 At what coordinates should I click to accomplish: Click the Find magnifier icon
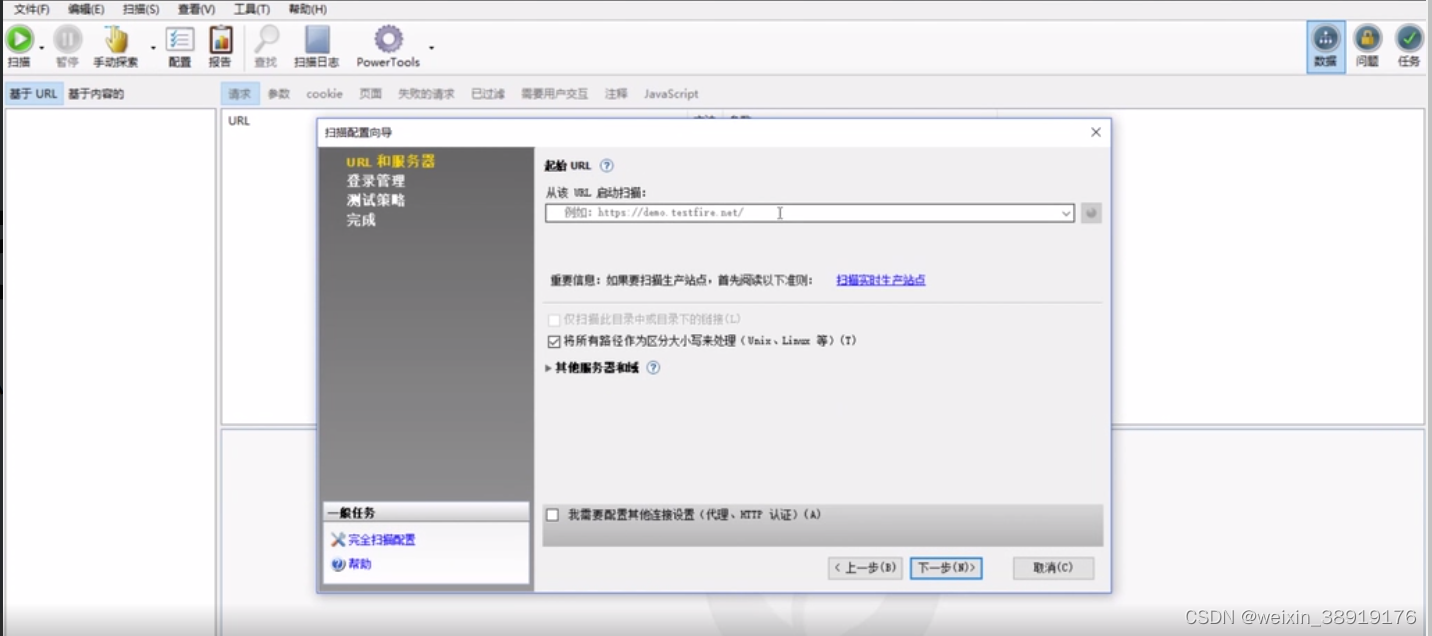click(x=265, y=40)
